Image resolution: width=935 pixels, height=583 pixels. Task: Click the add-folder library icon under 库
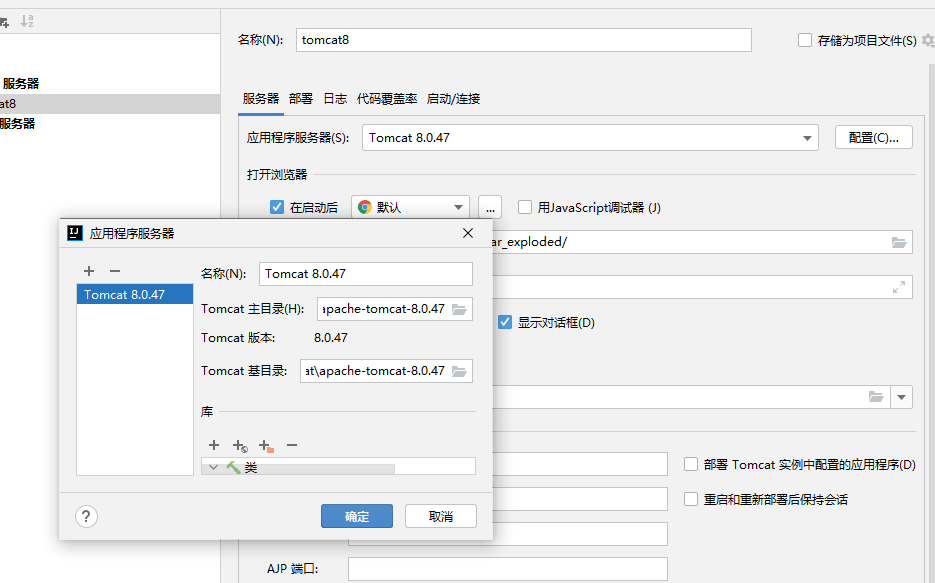(266, 445)
